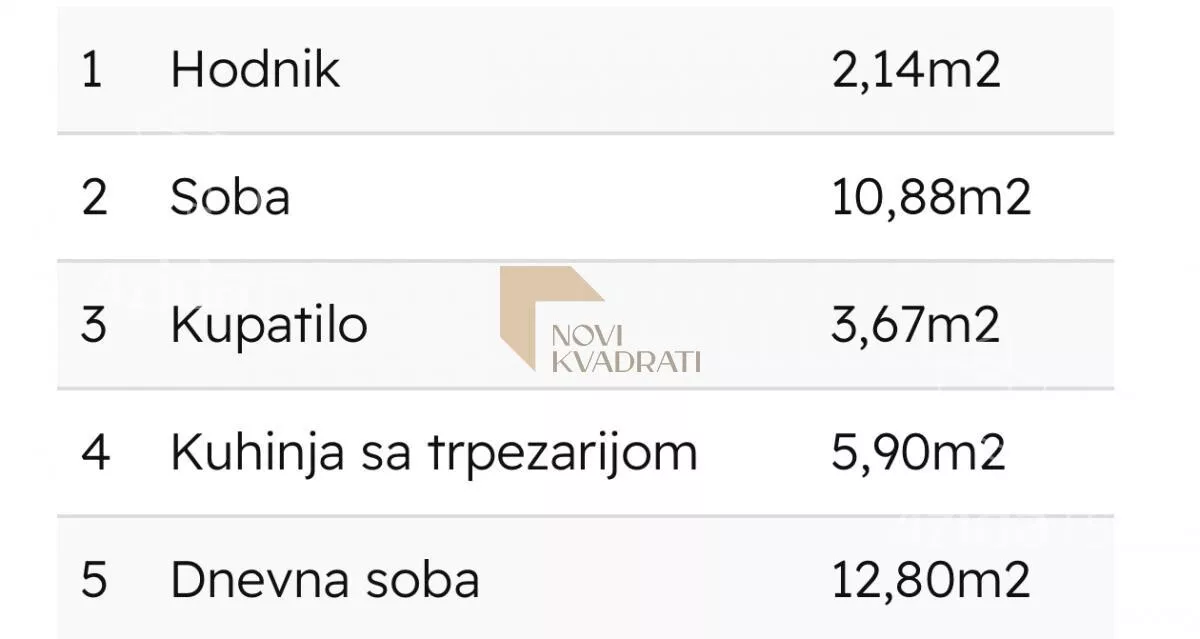Select the 5,90m2 area value
1200x639 pixels.
coord(917,452)
